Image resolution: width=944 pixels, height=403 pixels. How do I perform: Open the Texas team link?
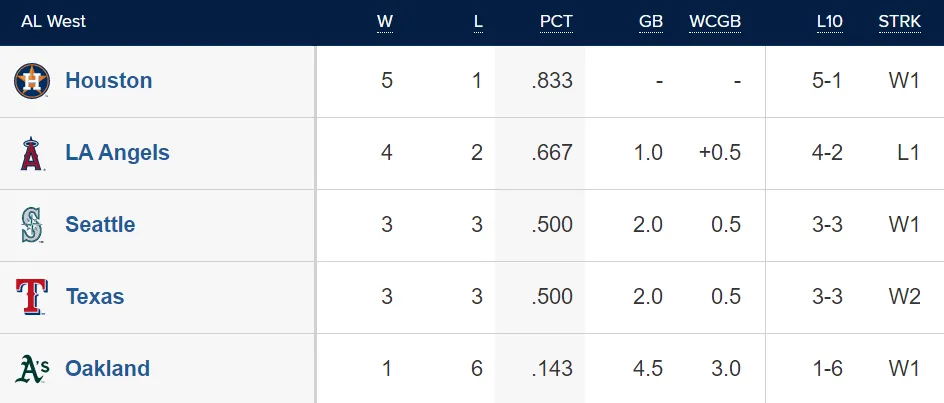(x=95, y=297)
